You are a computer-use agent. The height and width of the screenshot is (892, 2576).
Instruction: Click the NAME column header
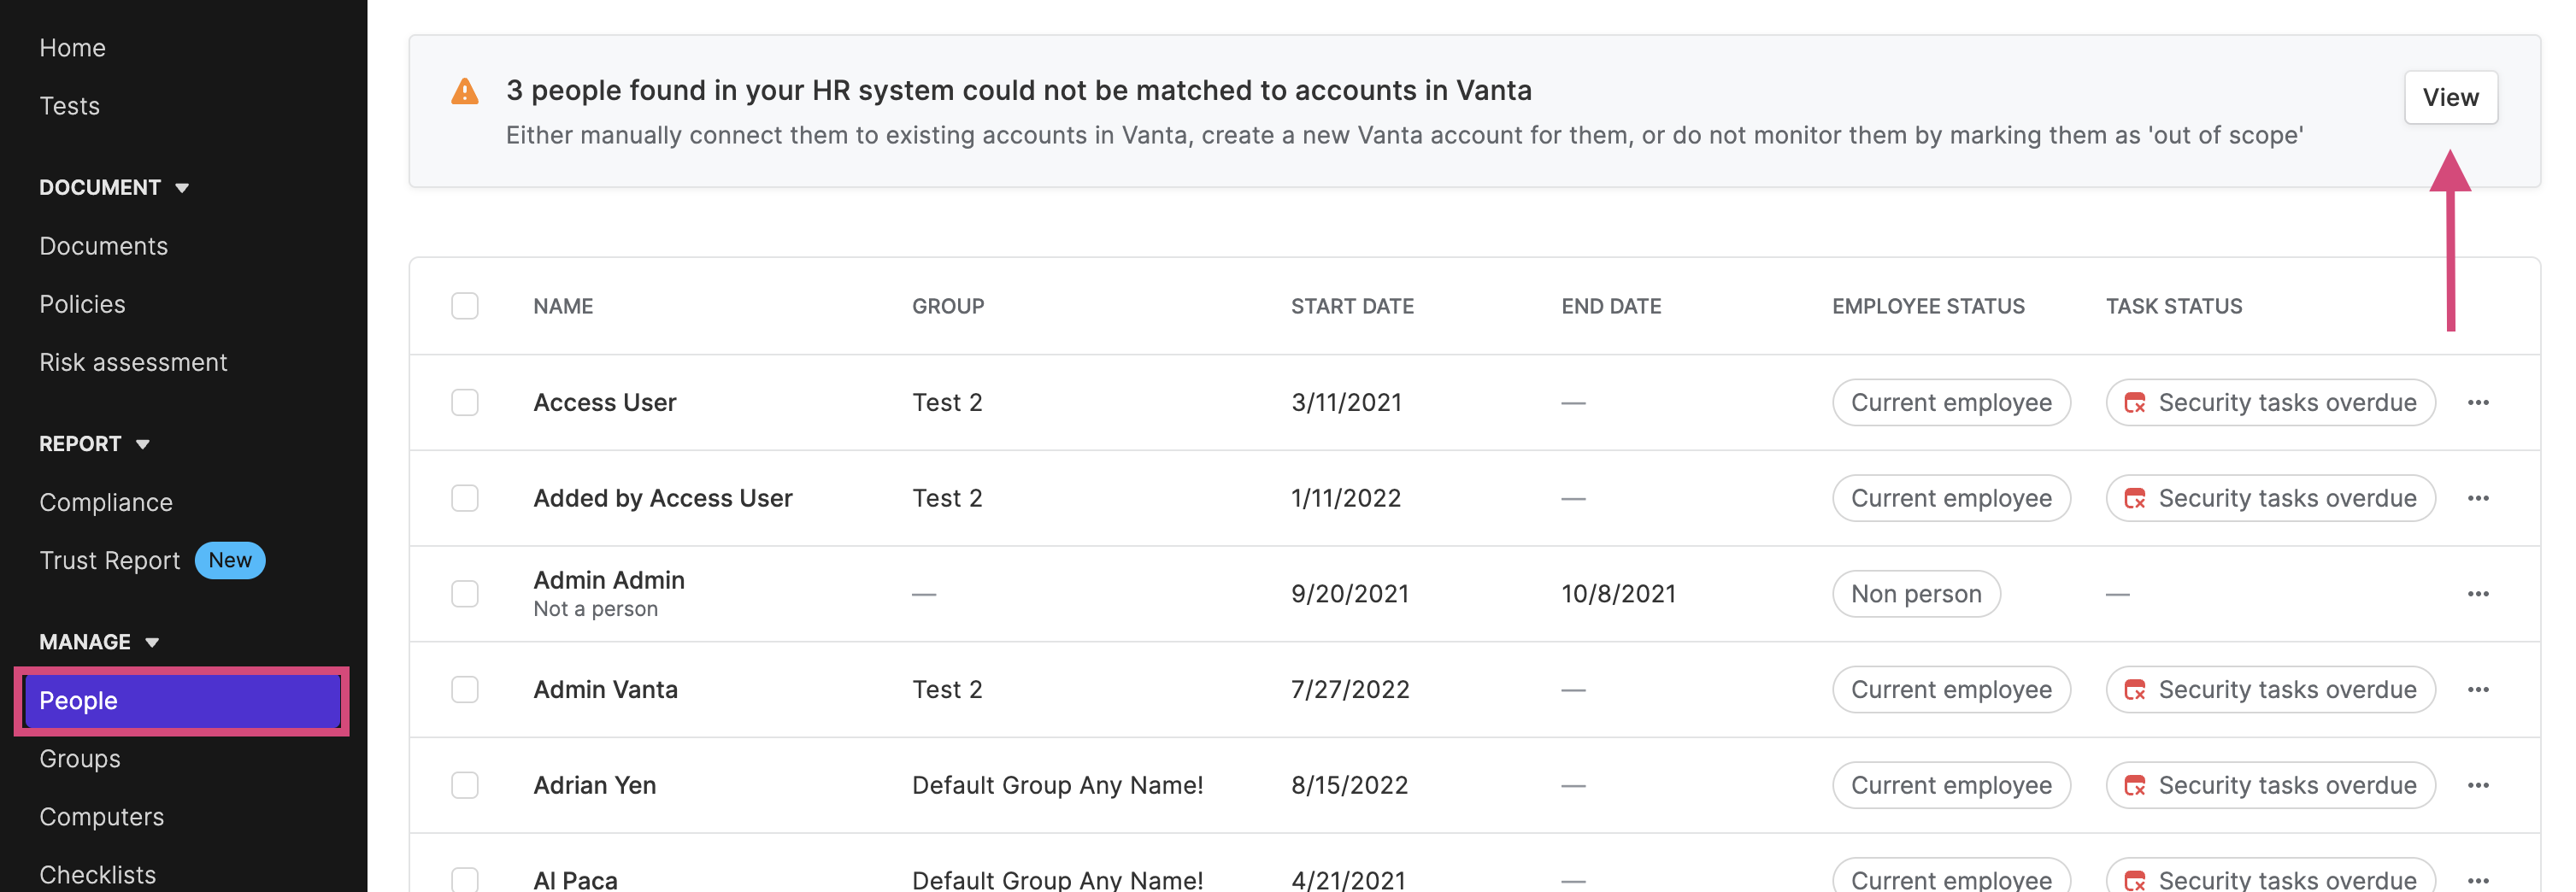tap(563, 306)
